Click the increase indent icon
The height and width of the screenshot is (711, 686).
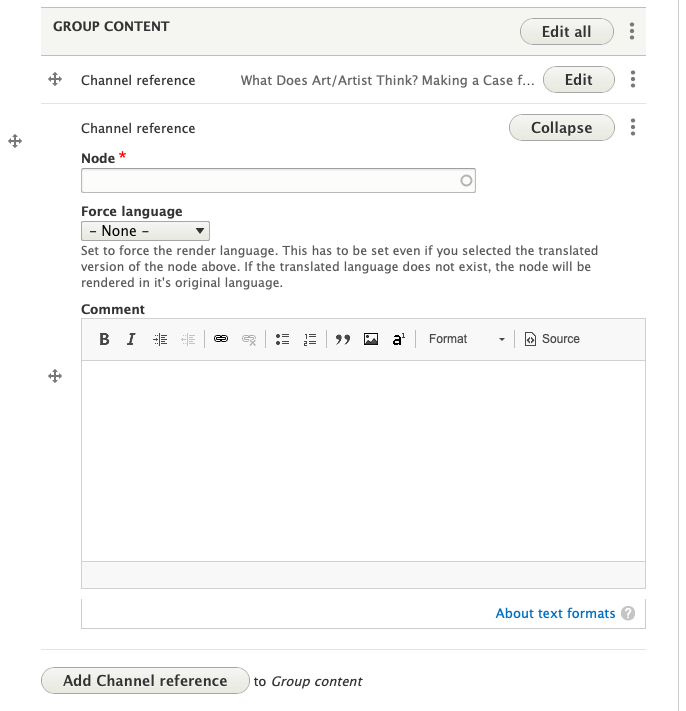coord(160,339)
